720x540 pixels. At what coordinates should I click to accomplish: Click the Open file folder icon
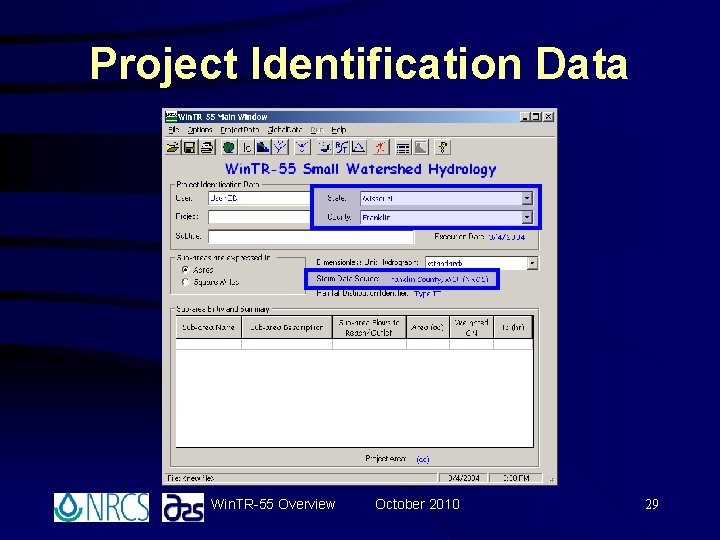[x=173, y=147]
